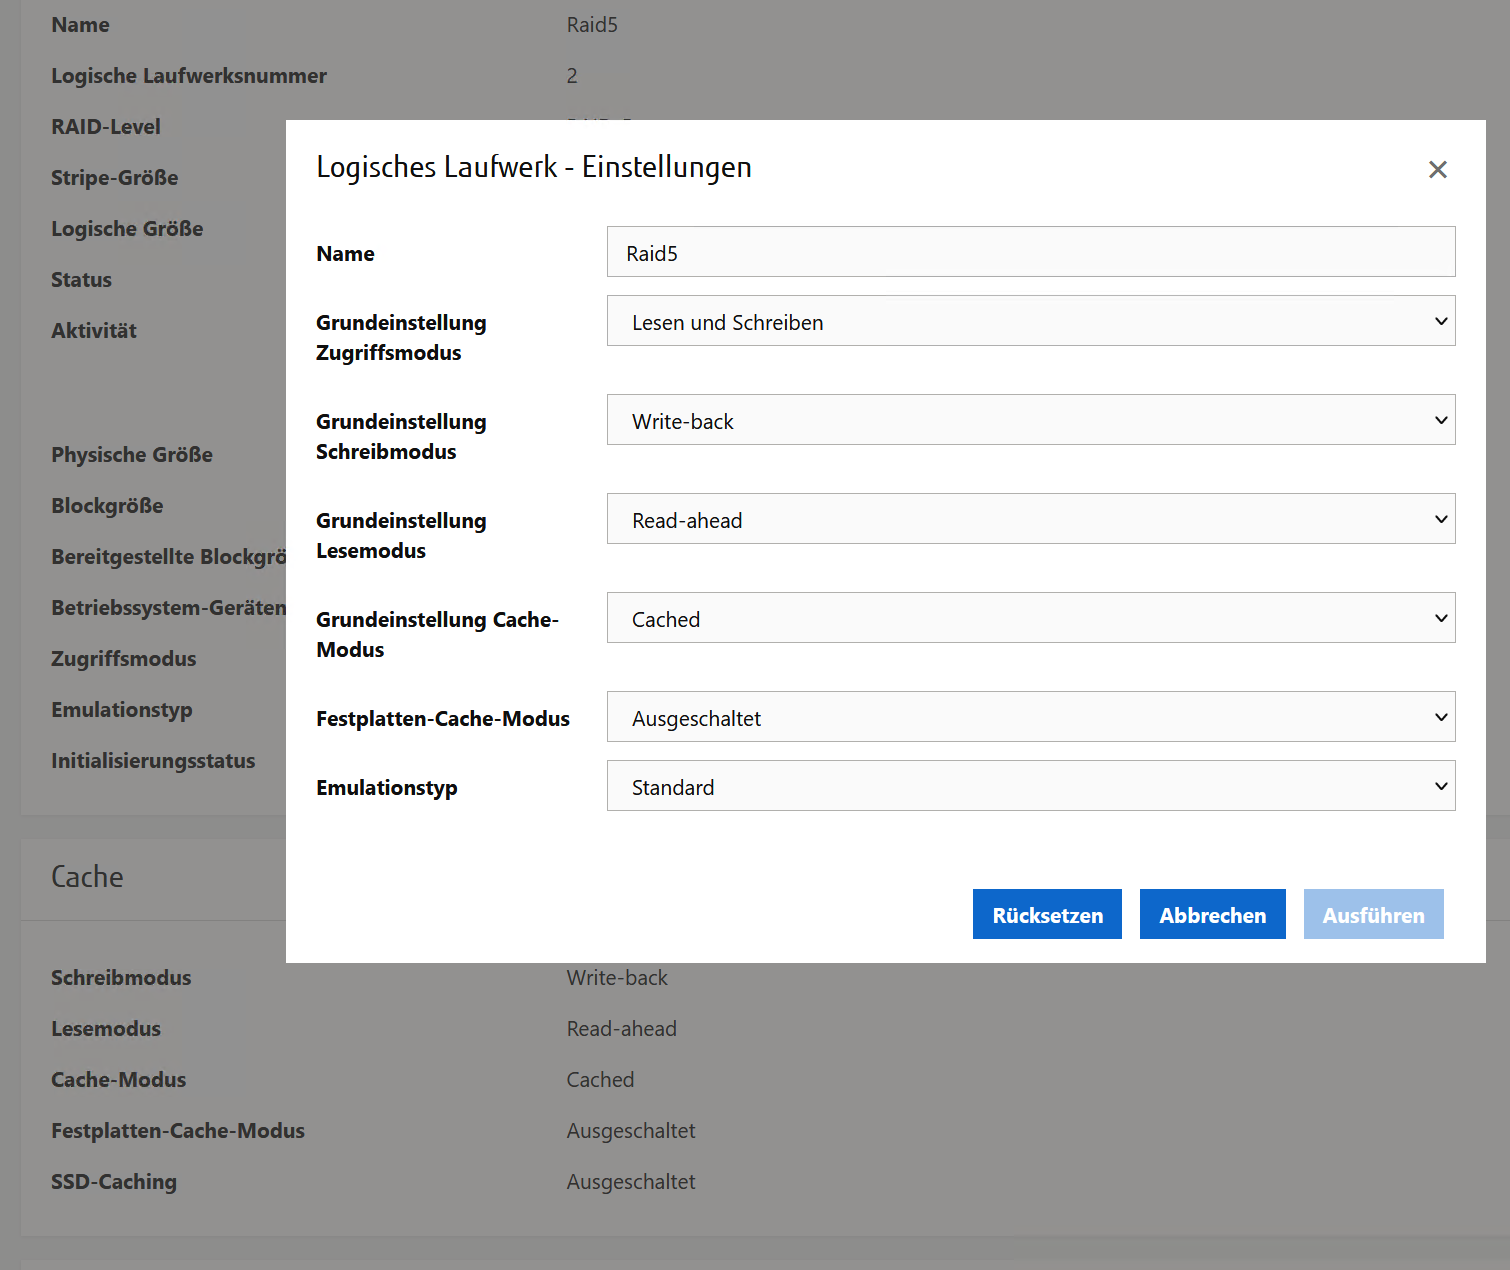Click the 'Write-back' value in Cache section
The width and height of the screenshot is (1510, 1270).
pos(617,978)
